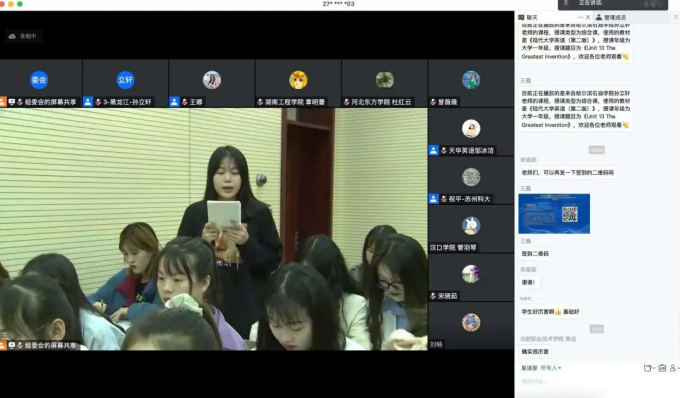Click the 组委会 screen share tile avatar

pos(39,80)
